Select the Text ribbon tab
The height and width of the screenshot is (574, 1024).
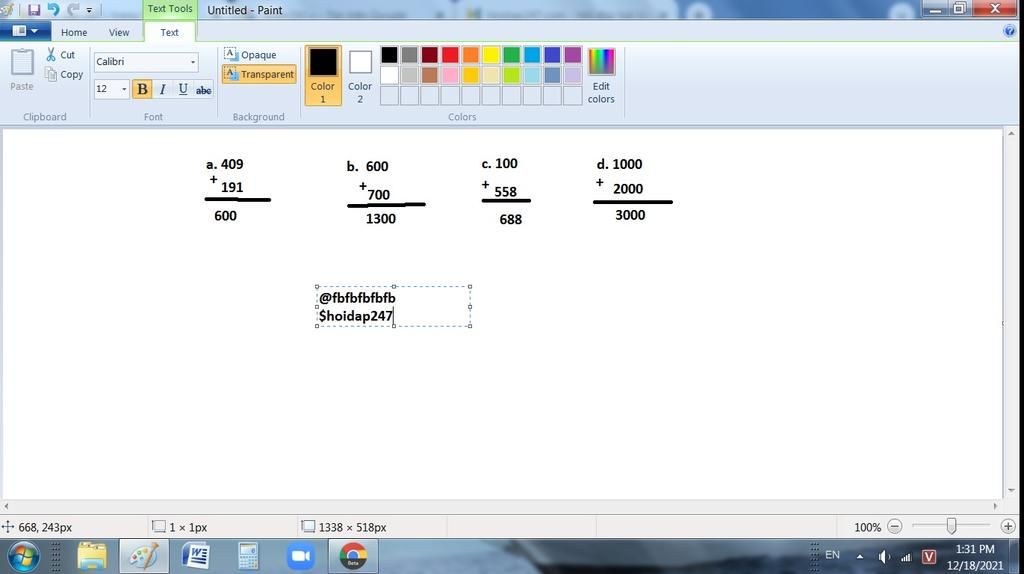[x=169, y=32]
